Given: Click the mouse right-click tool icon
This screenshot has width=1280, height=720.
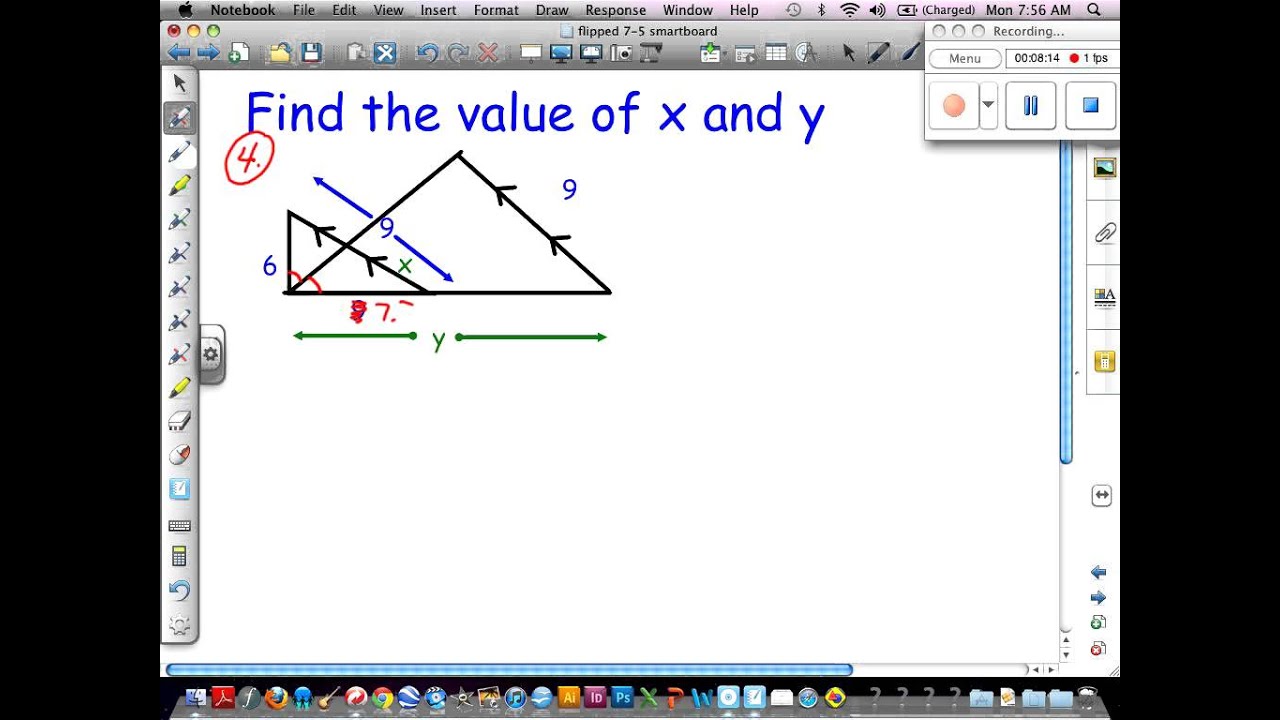Looking at the screenshot, I should [180, 455].
